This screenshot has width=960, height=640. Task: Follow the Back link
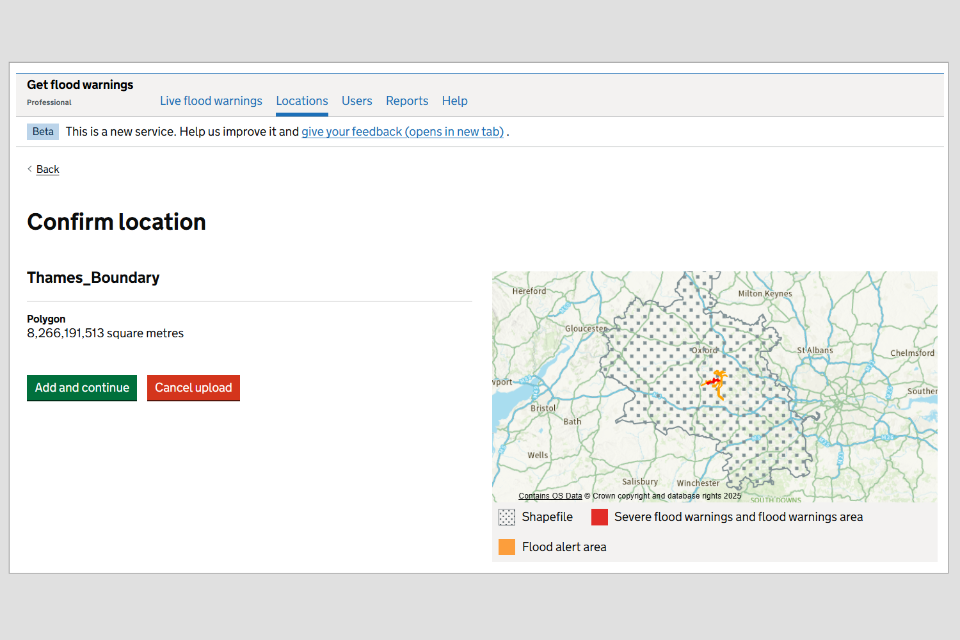[x=48, y=169]
